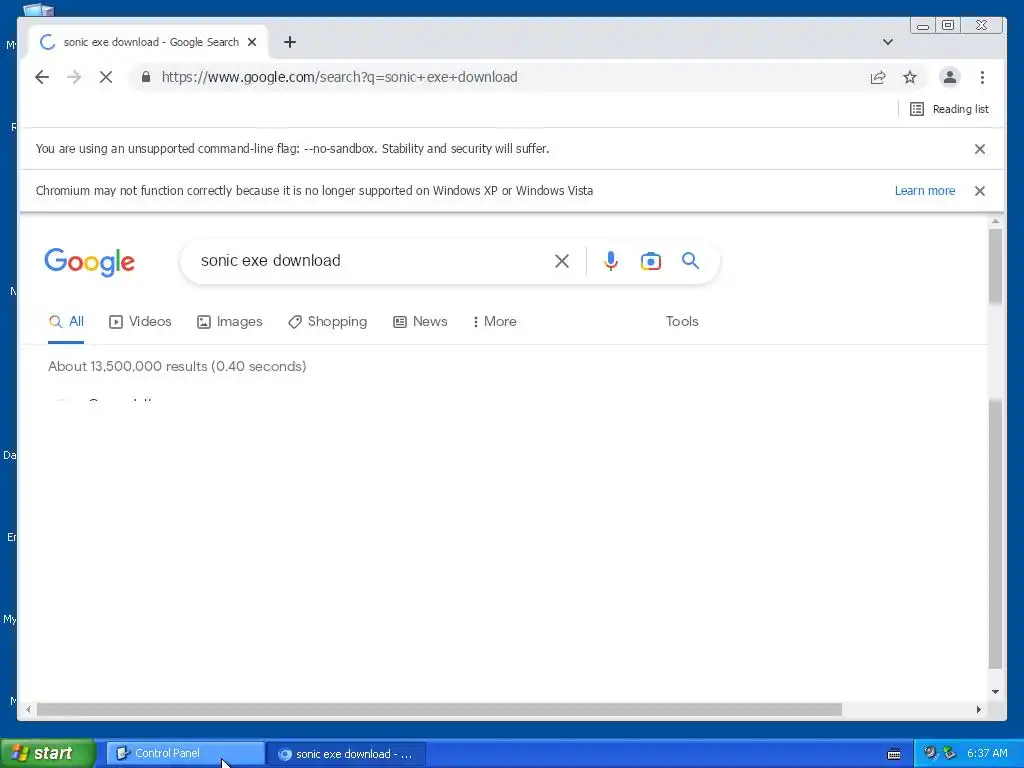Expand the tab search dropdown

pos(888,42)
